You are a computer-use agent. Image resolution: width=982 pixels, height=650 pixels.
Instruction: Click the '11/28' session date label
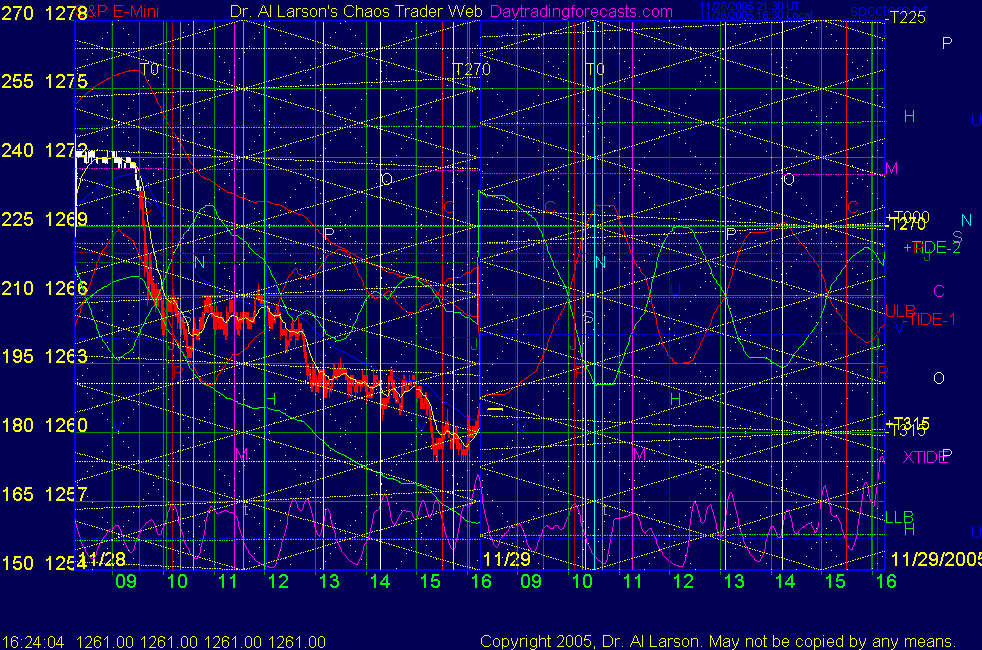point(103,559)
